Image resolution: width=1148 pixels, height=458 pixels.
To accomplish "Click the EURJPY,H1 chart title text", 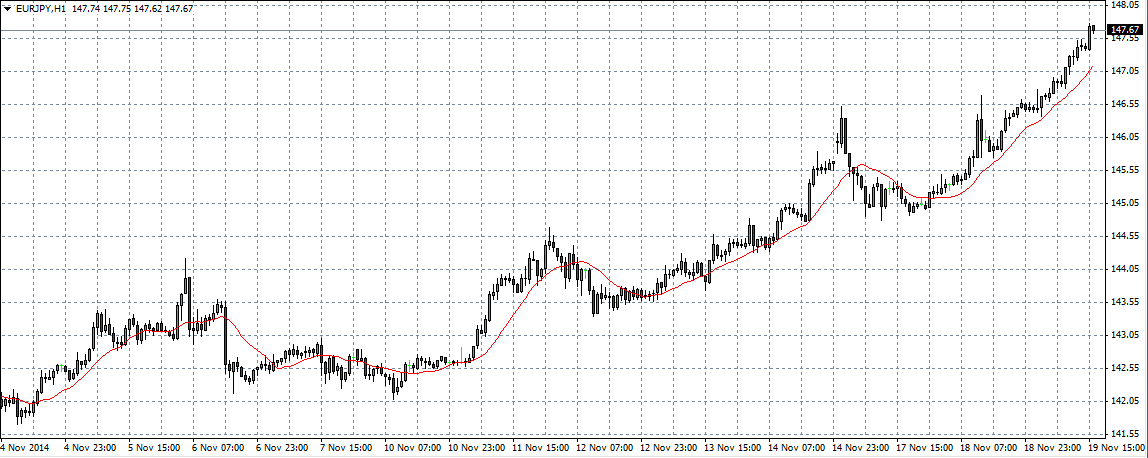I will [40, 9].
